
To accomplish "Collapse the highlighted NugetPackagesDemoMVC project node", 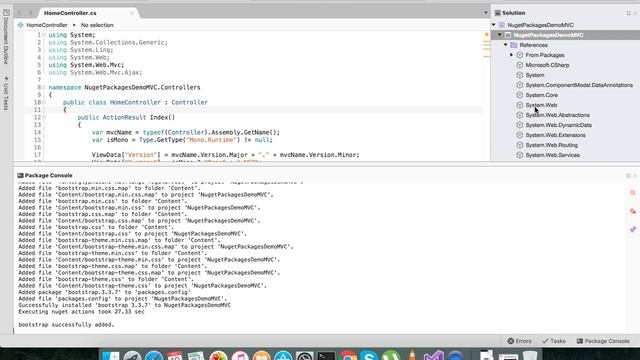I will (500, 35).
